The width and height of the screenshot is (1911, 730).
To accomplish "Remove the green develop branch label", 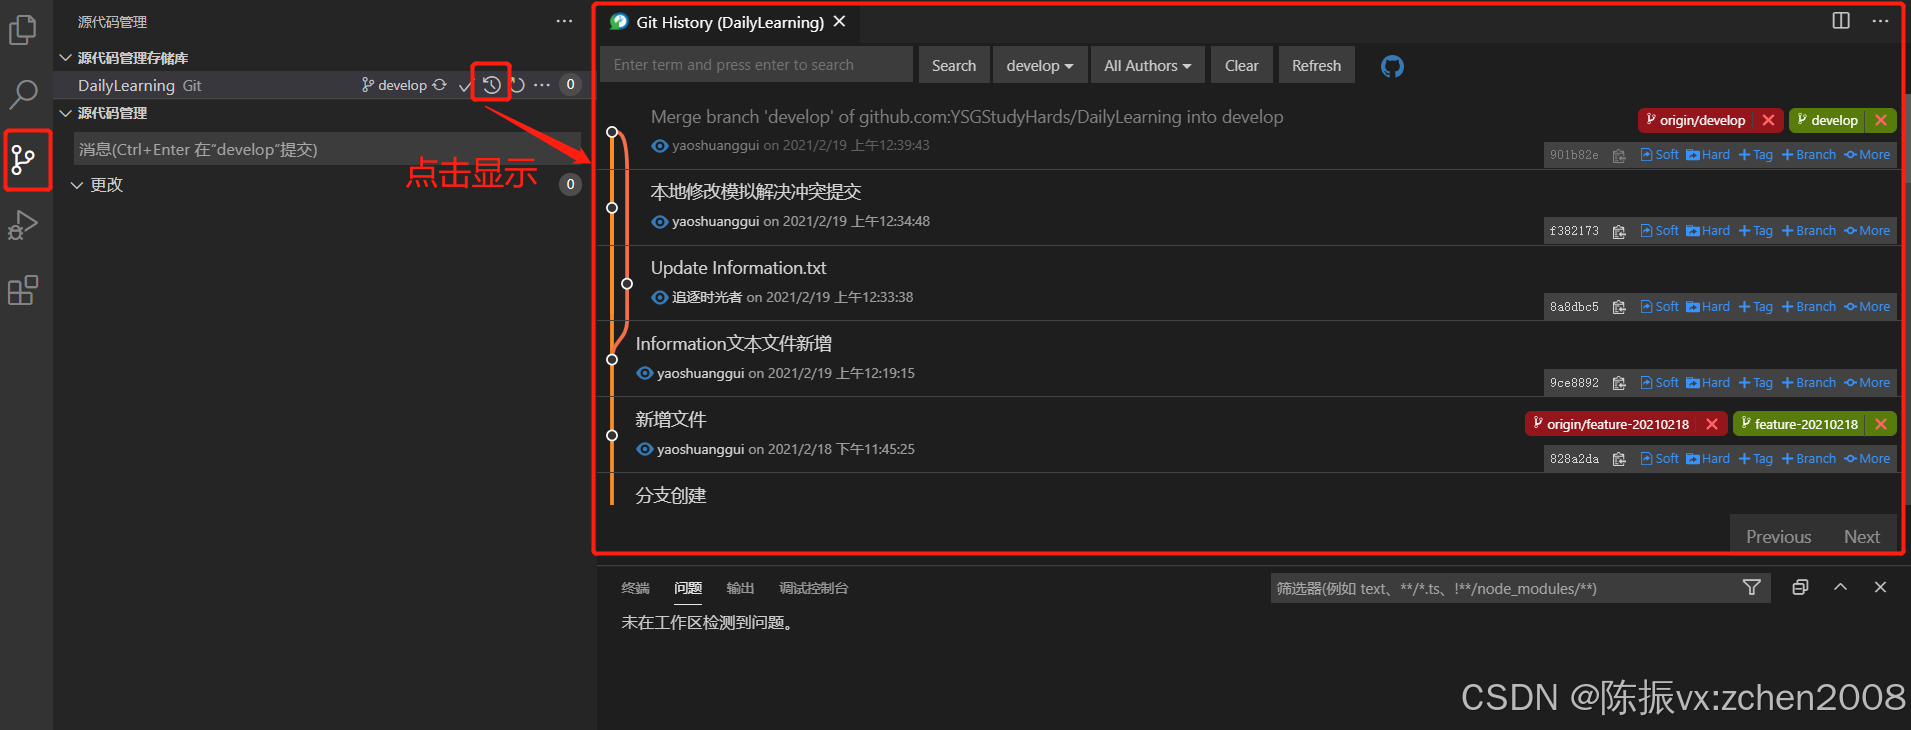I will pos(1881,120).
